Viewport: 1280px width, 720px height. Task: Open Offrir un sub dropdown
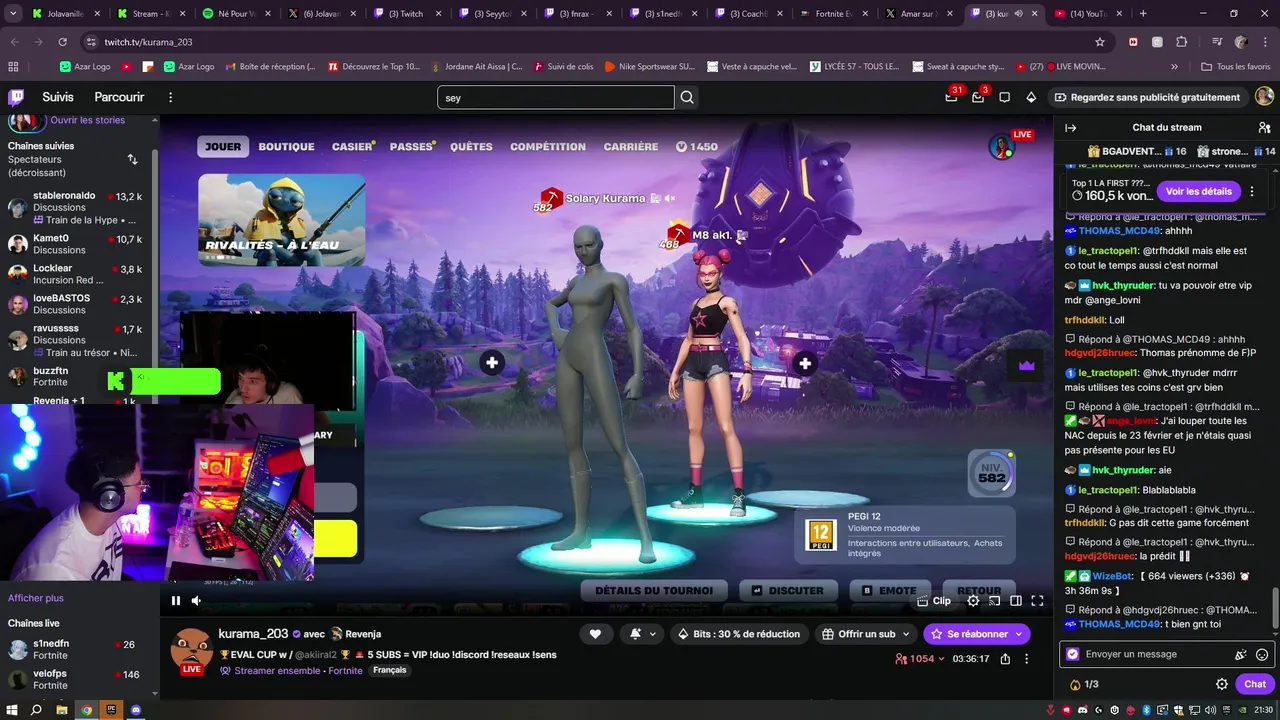click(x=866, y=634)
